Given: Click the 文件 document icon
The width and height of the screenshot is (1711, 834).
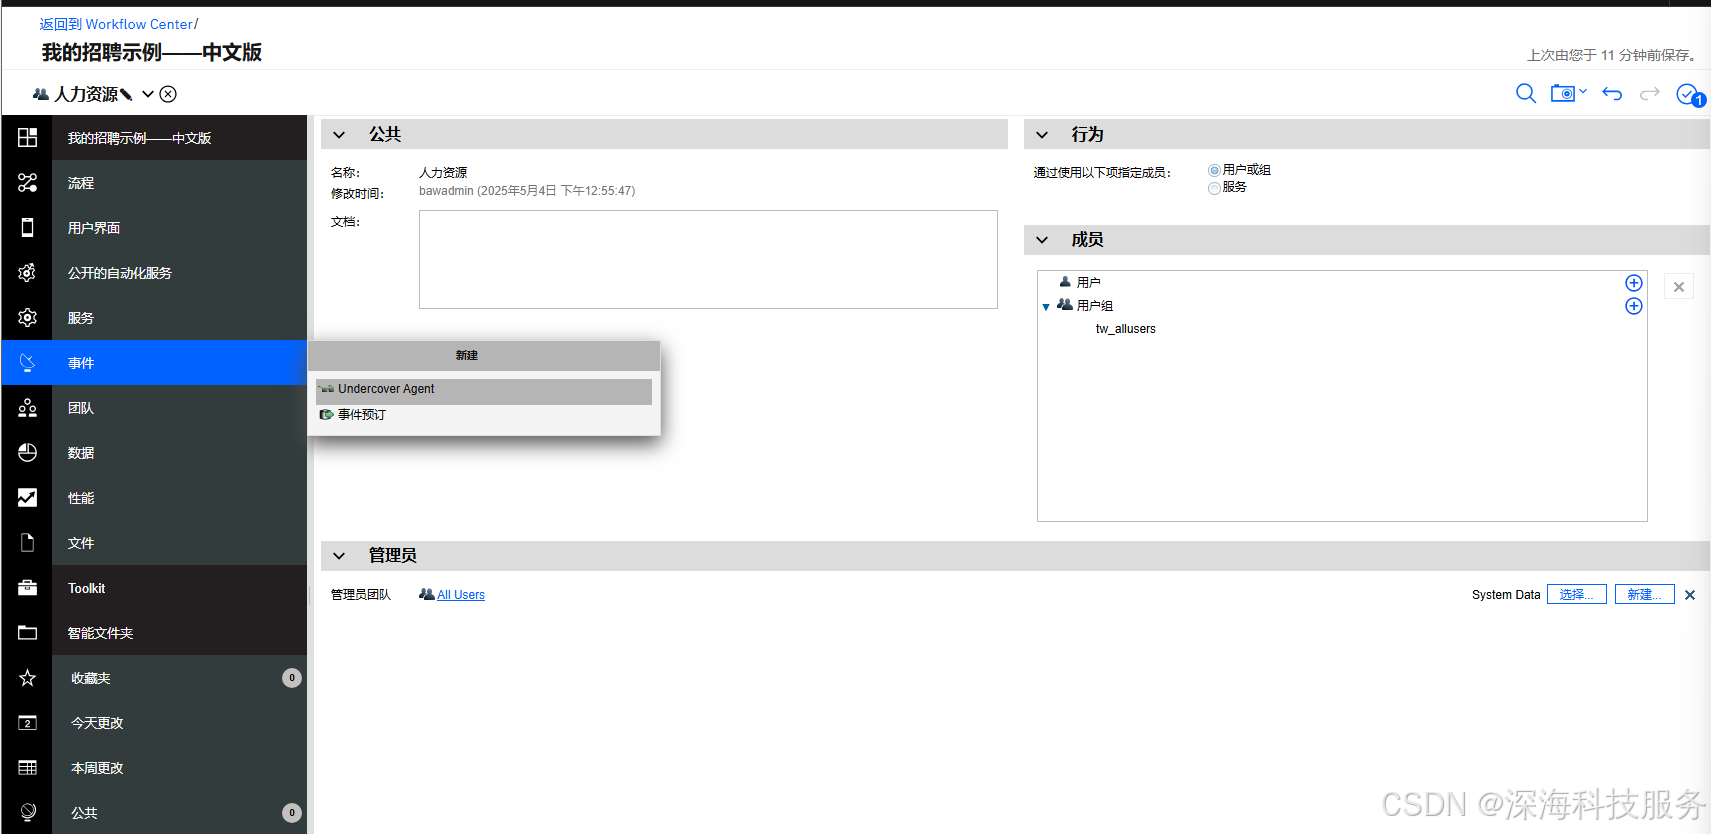Looking at the screenshot, I should pos(27,543).
